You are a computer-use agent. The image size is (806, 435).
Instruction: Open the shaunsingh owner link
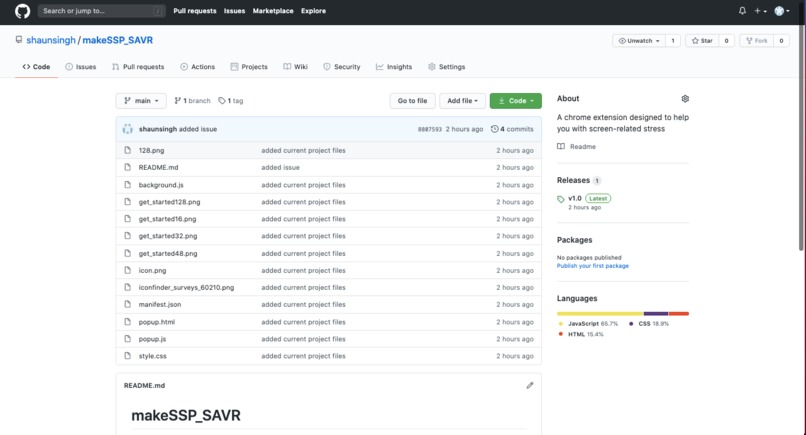(51, 40)
